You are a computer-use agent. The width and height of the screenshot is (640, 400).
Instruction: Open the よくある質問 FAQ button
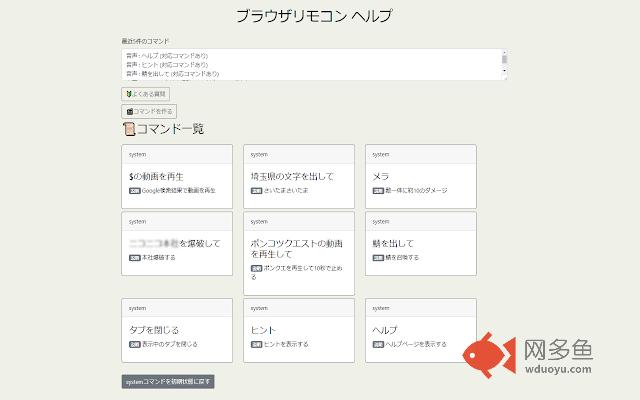(145, 94)
